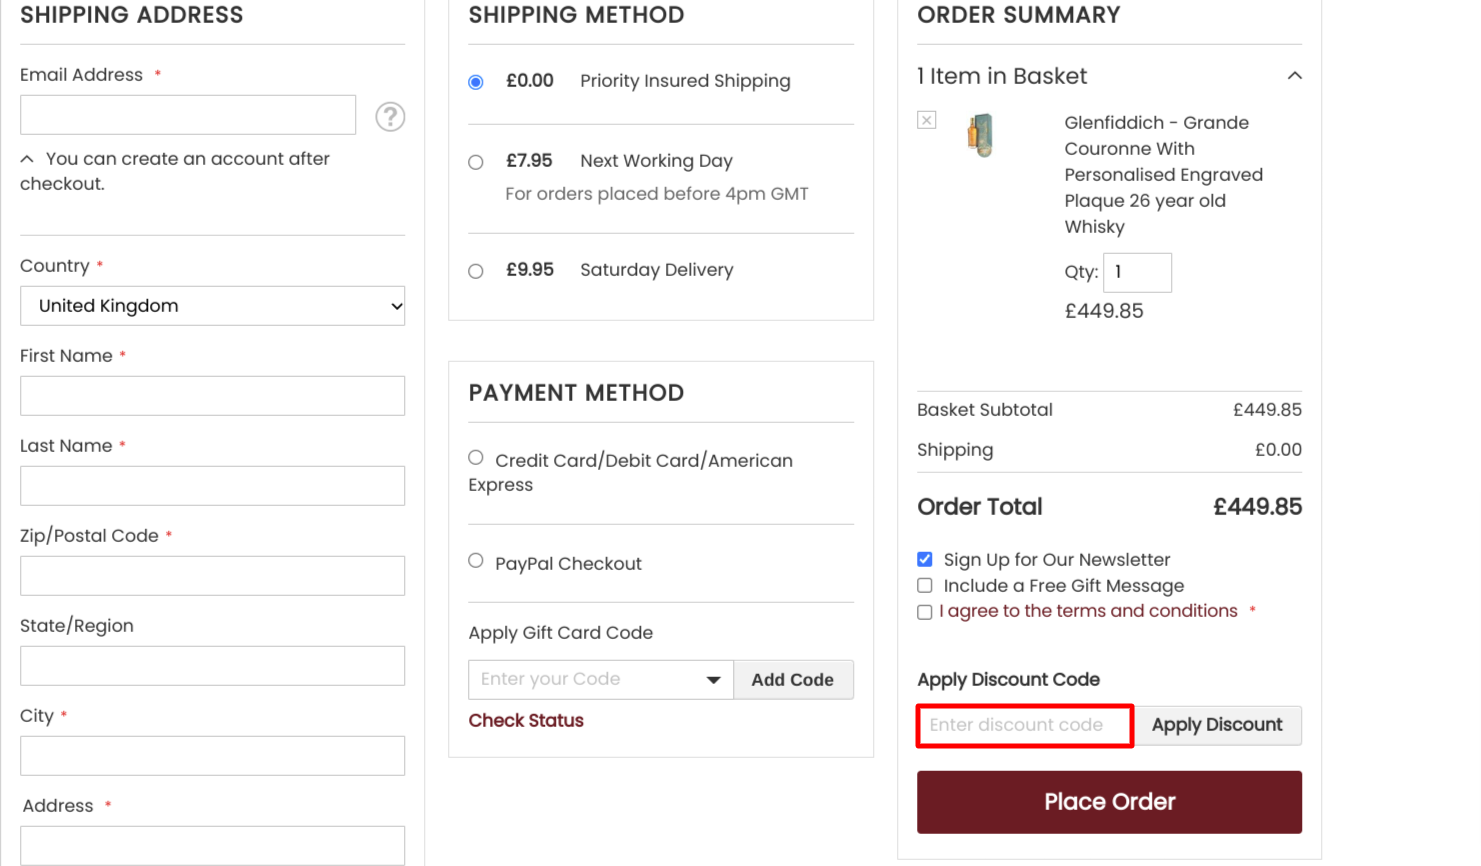Select Priority Insured Shipping for £0.00
The height and width of the screenshot is (866, 1481).
coord(475,82)
